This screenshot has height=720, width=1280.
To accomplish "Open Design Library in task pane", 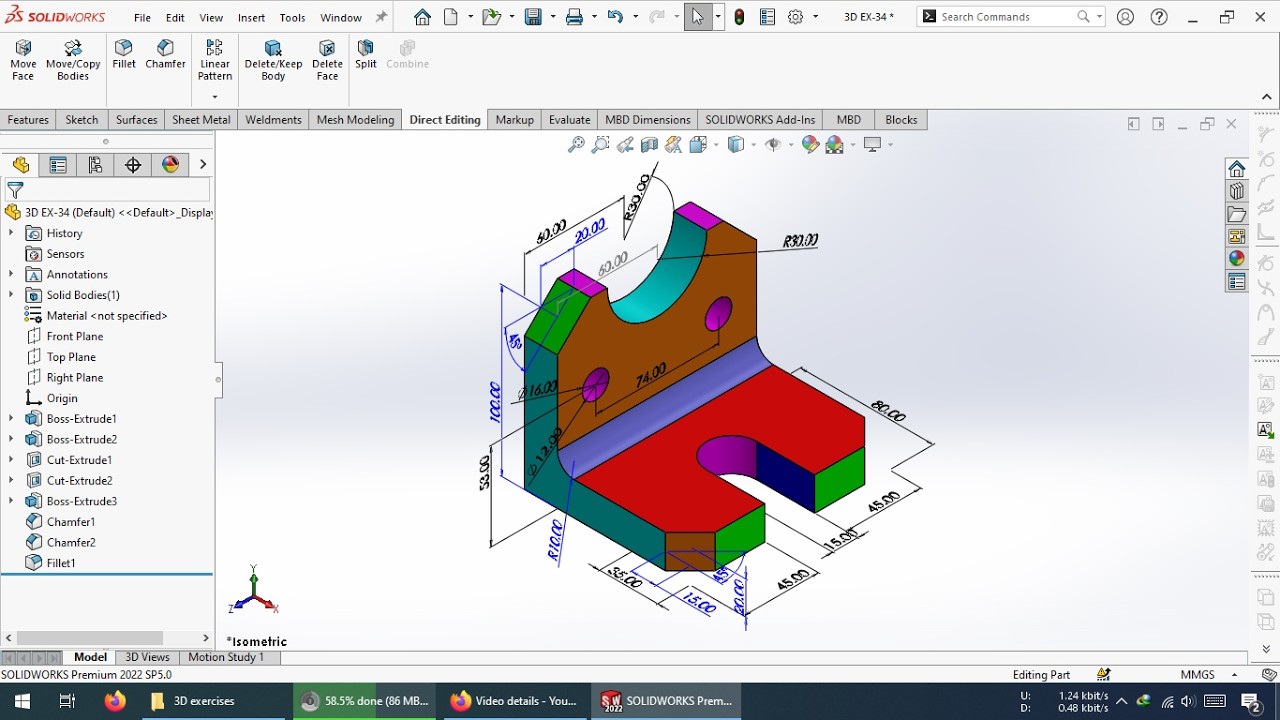I will 1237,191.
